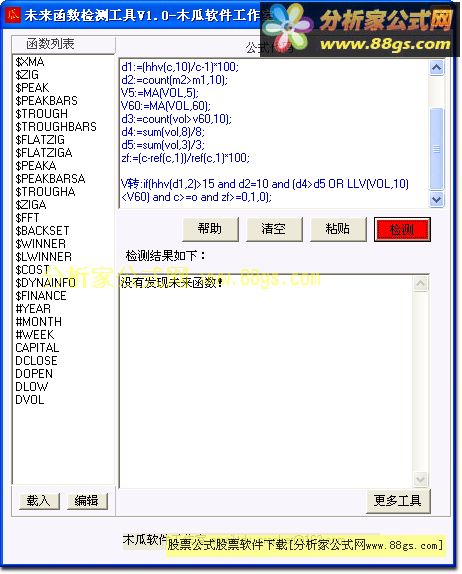Select $XMA in function list
The height and width of the screenshot is (574, 462).
pos(30,62)
